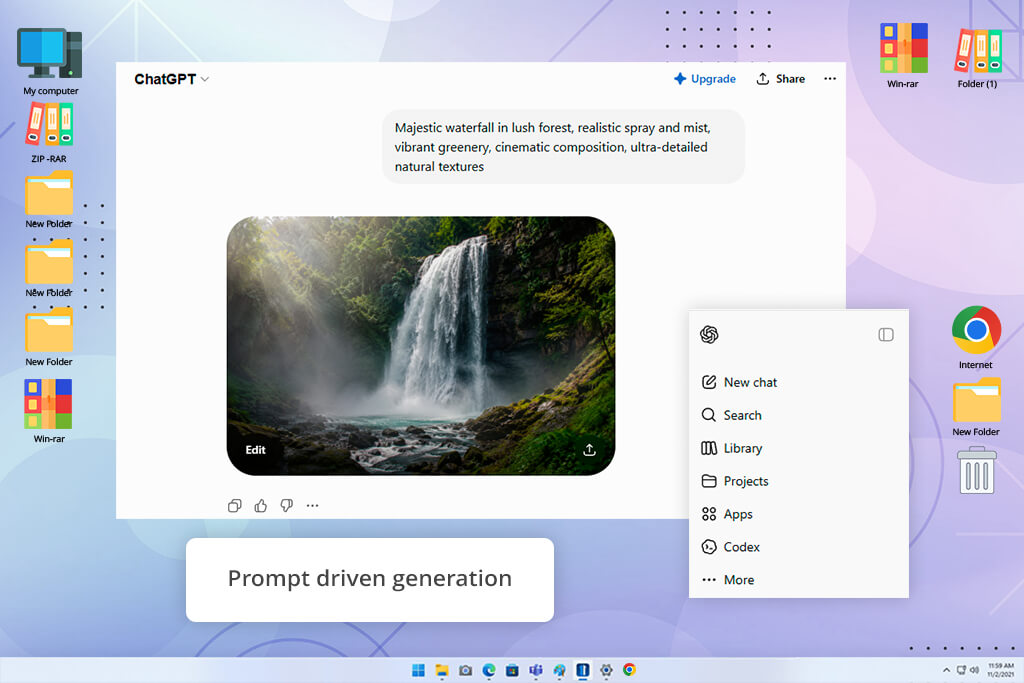Open the Recycle Bin desktop icon
Image resolution: width=1024 pixels, height=683 pixels.
point(976,470)
